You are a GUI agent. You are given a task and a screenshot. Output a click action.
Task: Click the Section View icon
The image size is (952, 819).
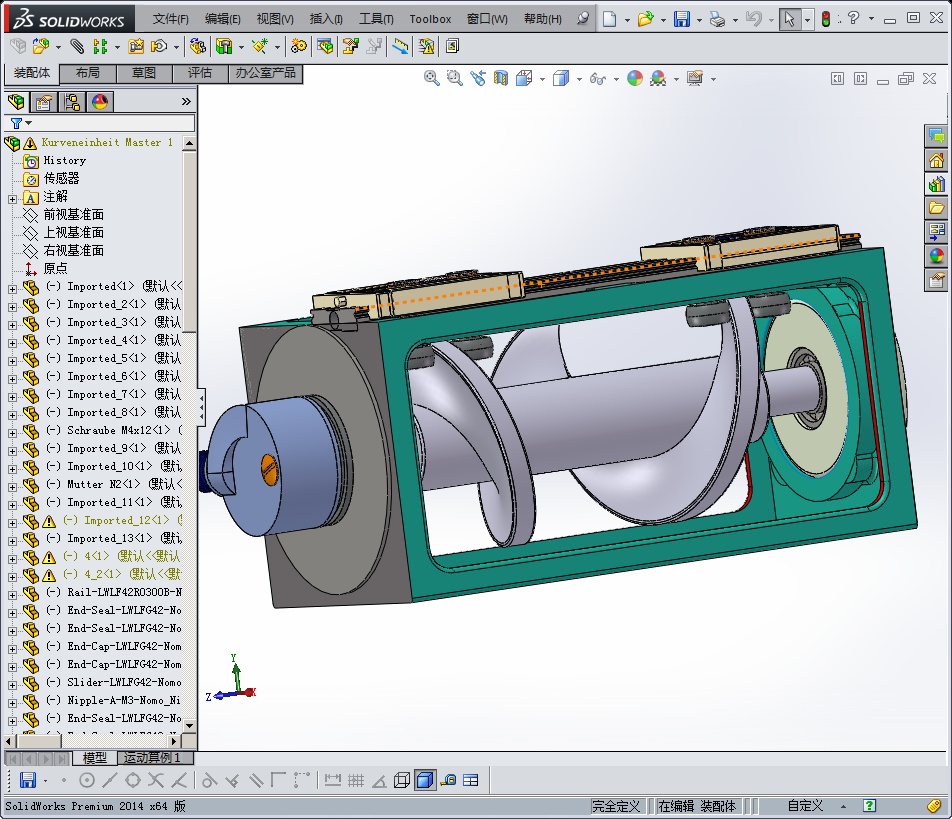502,78
